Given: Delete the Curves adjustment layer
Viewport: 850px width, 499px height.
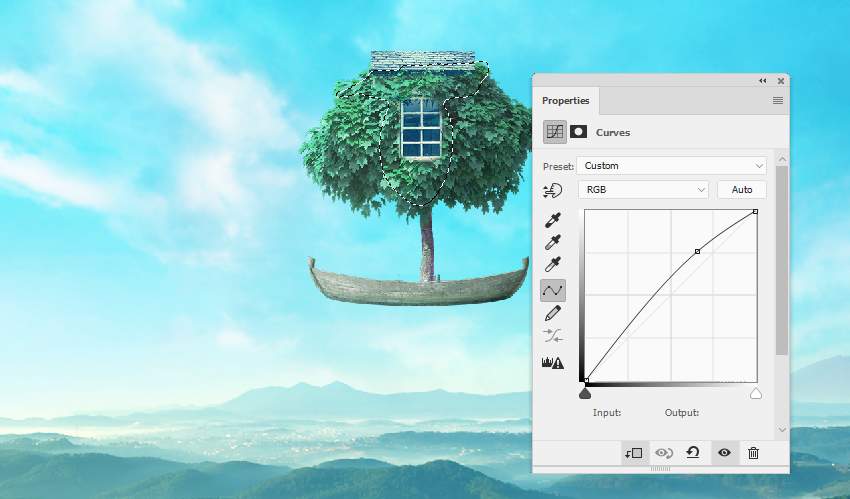Looking at the screenshot, I should tap(754, 453).
